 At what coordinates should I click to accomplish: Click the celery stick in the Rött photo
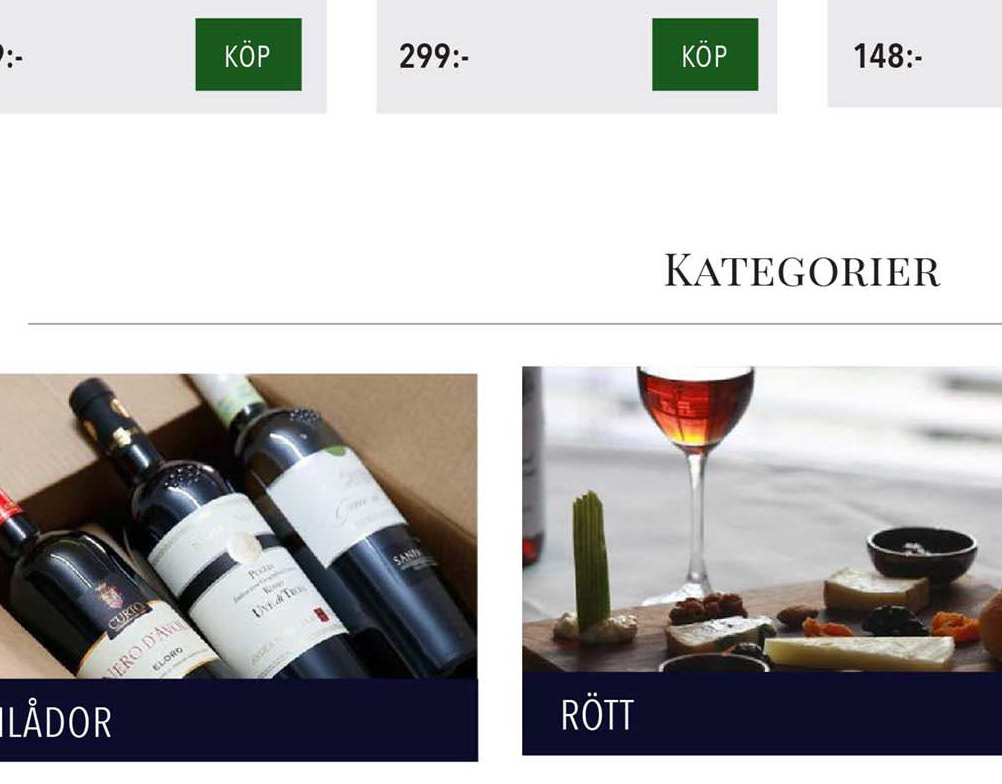591,559
